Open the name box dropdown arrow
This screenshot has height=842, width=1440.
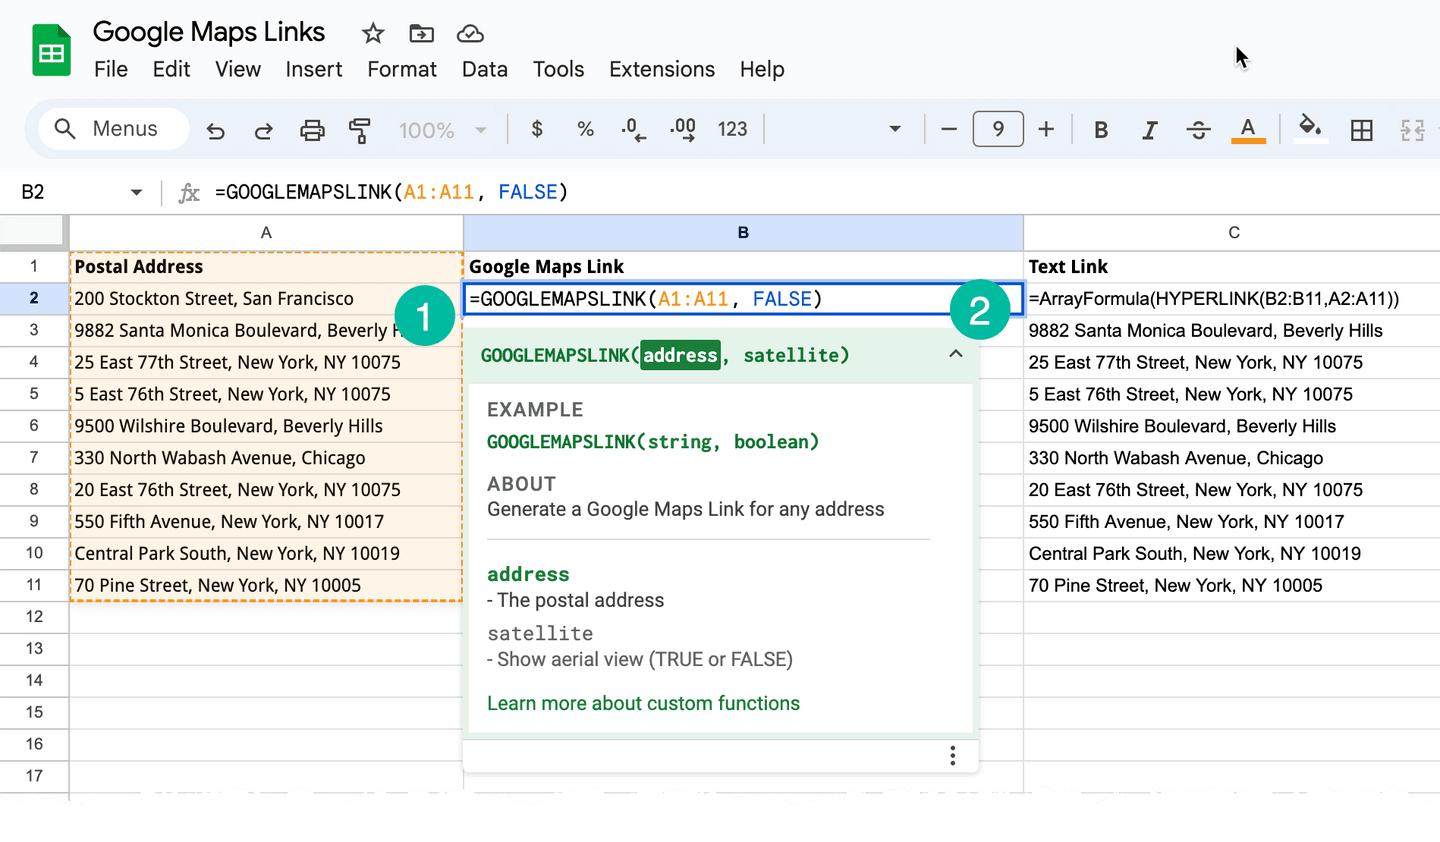(x=136, y=192)
